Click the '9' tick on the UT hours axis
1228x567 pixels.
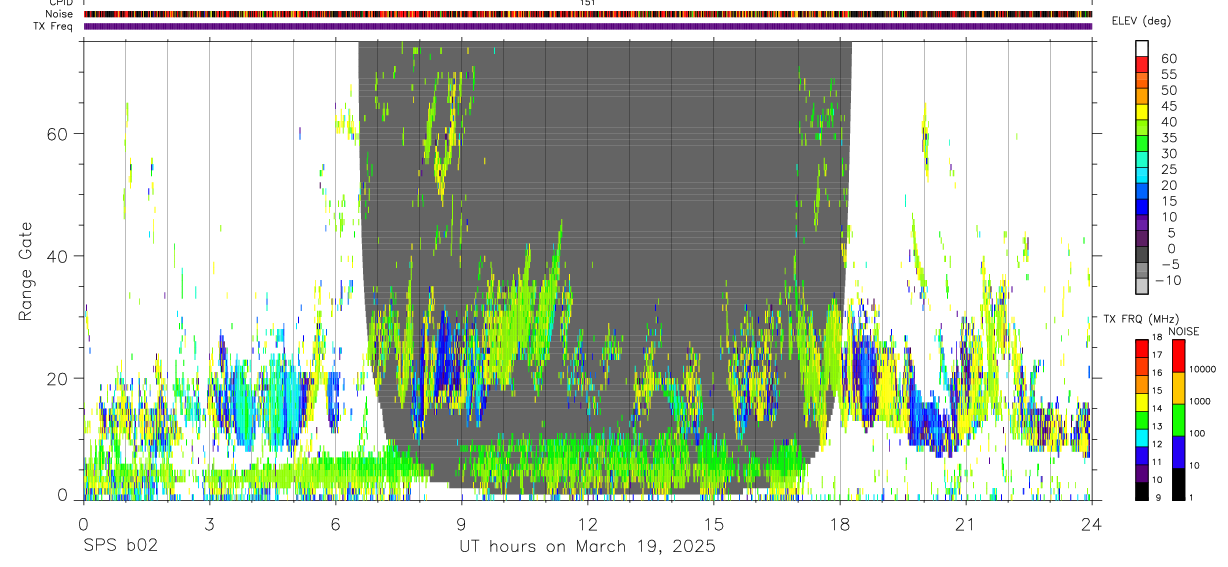coord(461,524)
